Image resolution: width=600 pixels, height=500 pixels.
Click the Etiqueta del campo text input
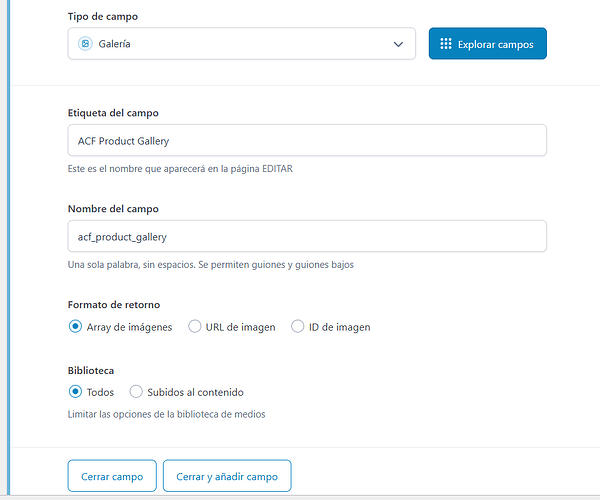306,140
